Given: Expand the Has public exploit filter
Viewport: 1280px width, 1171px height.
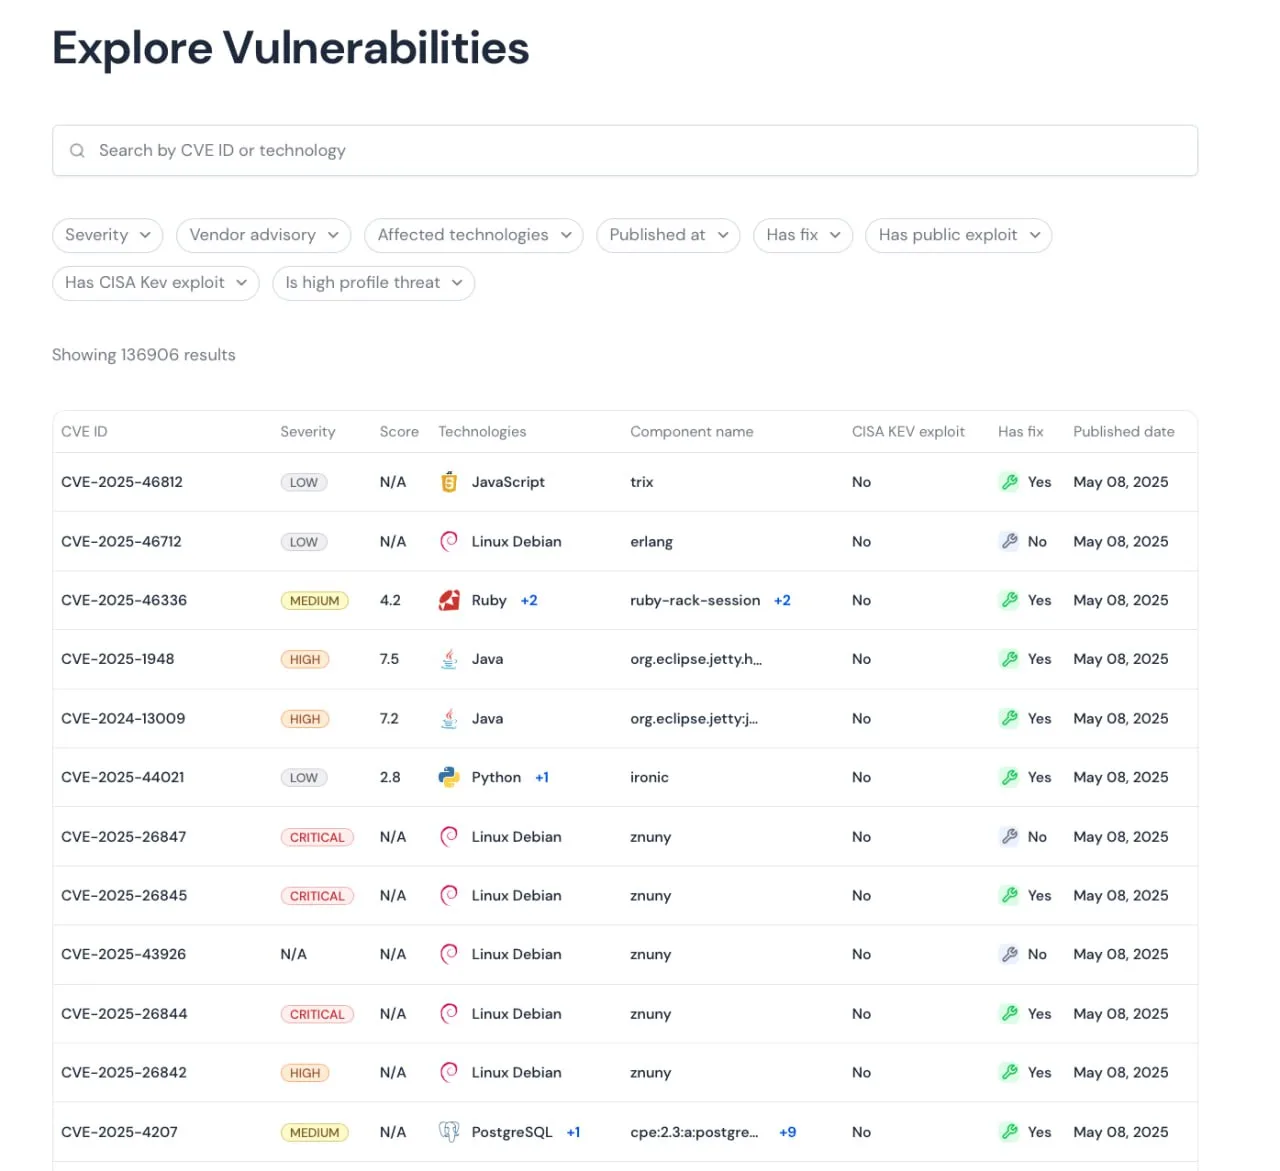Looking at the screenshot, I should tap(958, 235).
